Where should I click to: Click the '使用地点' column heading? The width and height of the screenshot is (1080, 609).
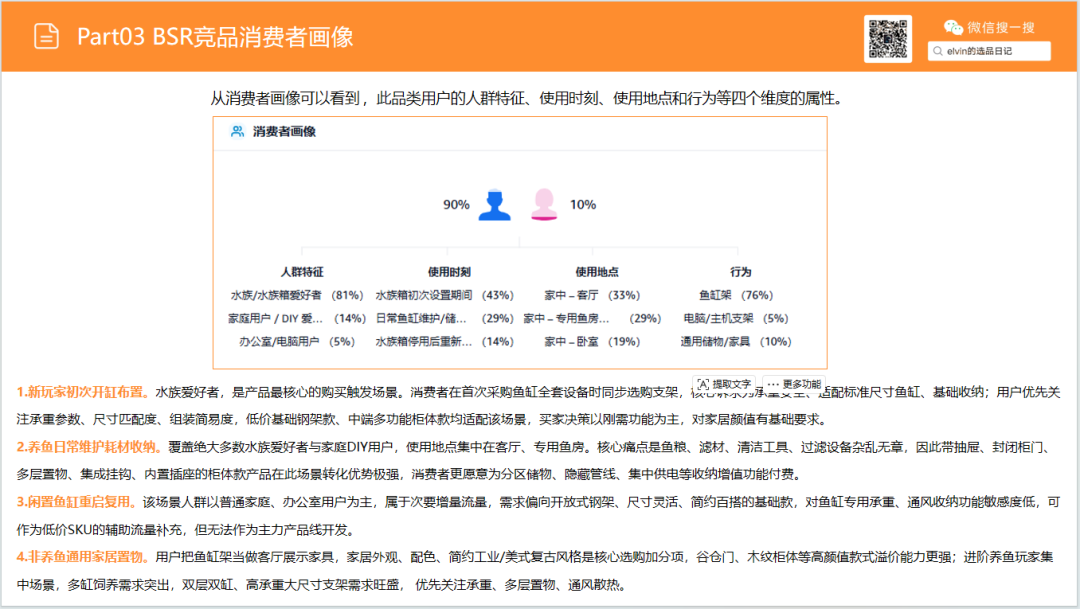point(596,272)
